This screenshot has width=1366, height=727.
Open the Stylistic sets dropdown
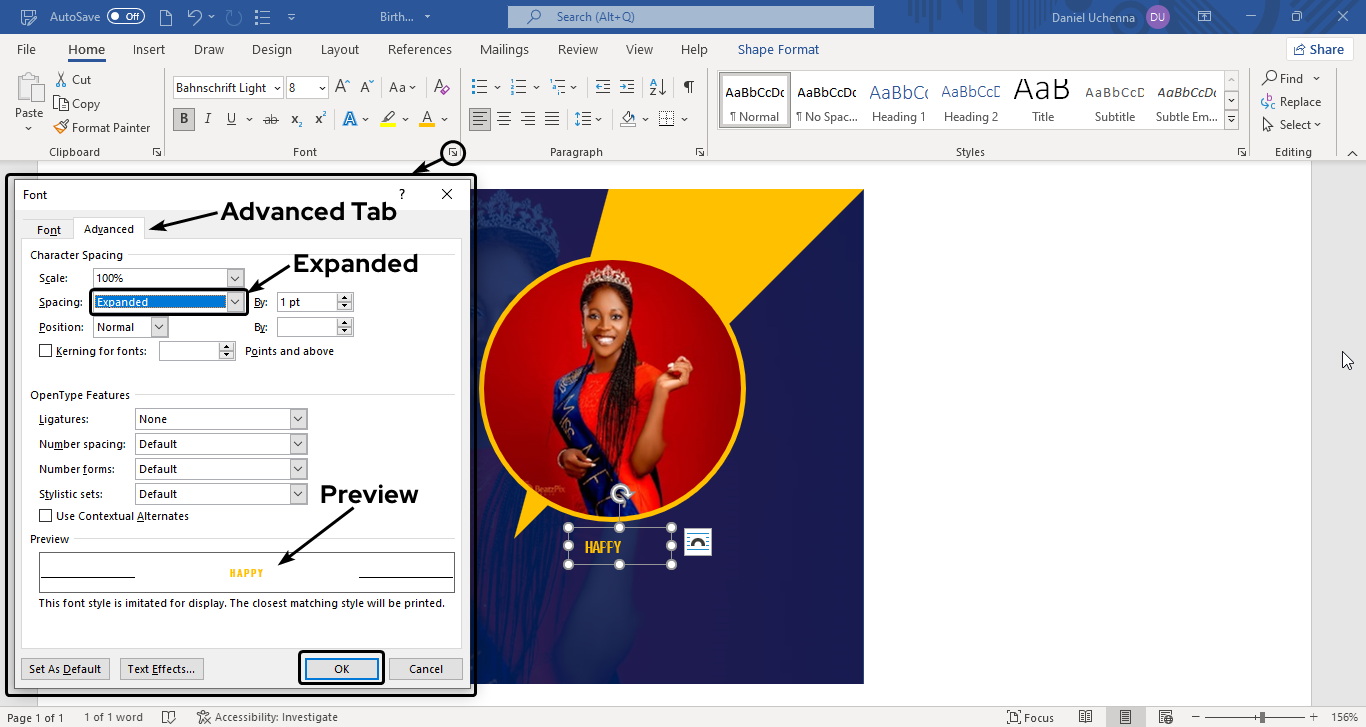click(298, 494)
